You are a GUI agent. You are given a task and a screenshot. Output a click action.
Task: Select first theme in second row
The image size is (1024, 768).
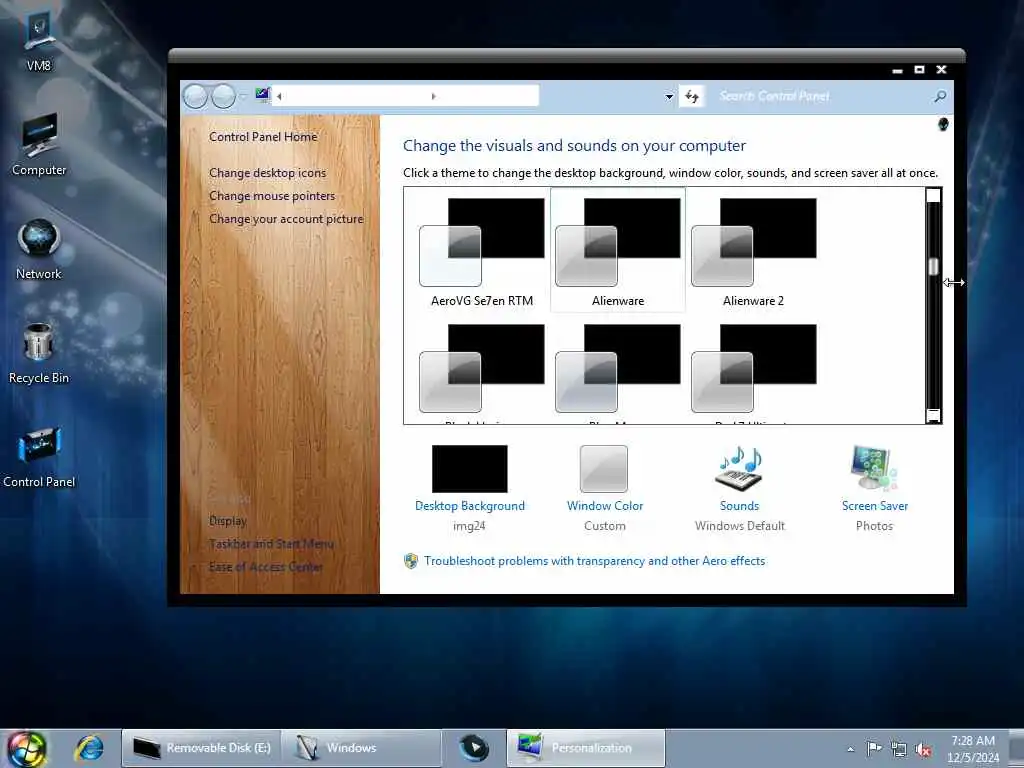[x=482, y=371]
